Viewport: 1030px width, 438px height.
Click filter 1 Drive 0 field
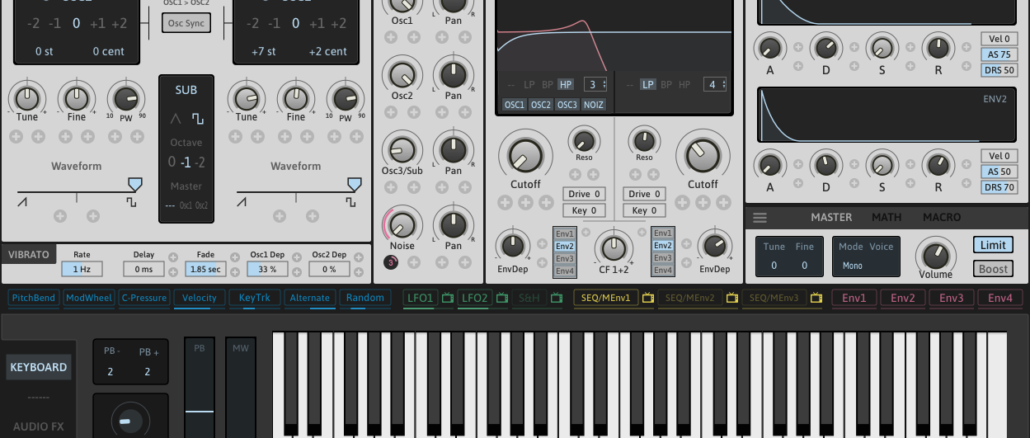(584, 194)
